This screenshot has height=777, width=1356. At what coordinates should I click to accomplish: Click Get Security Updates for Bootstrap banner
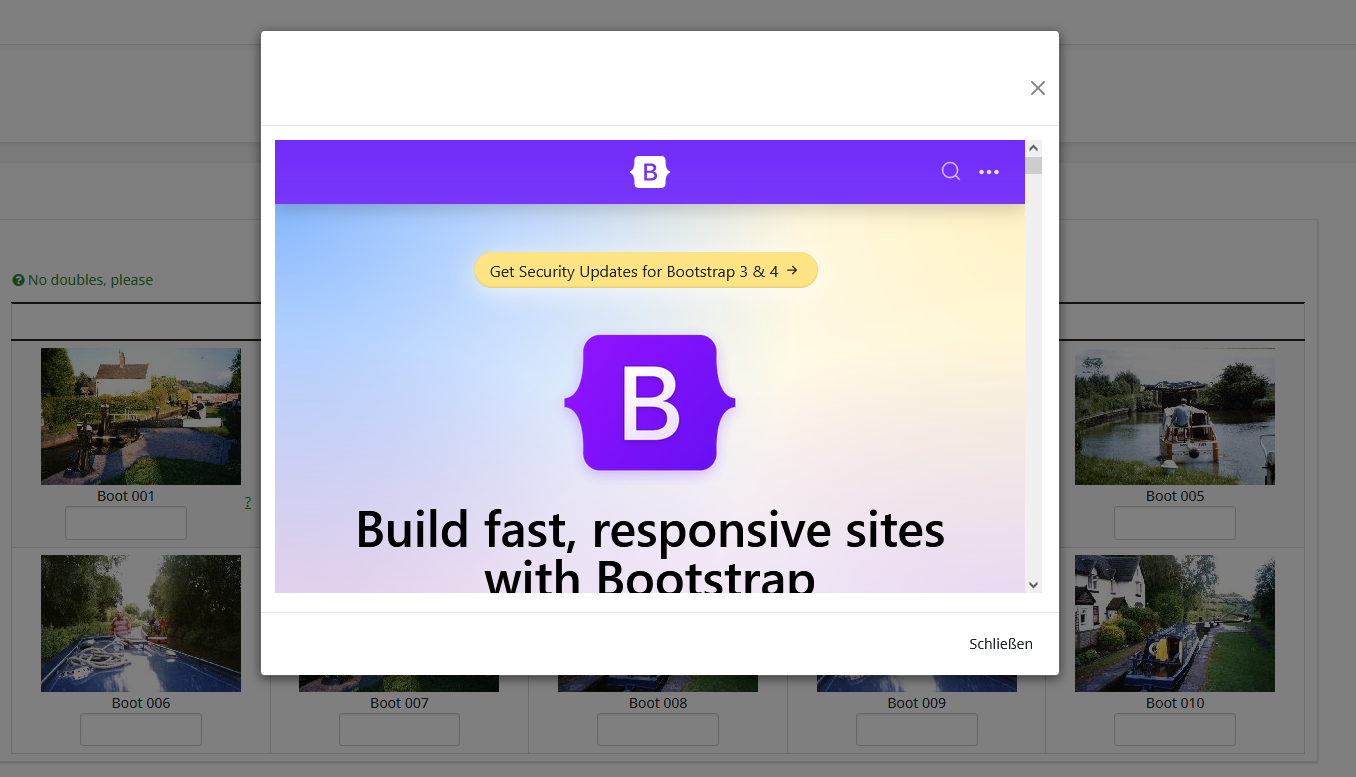click(x=633, y=271)
